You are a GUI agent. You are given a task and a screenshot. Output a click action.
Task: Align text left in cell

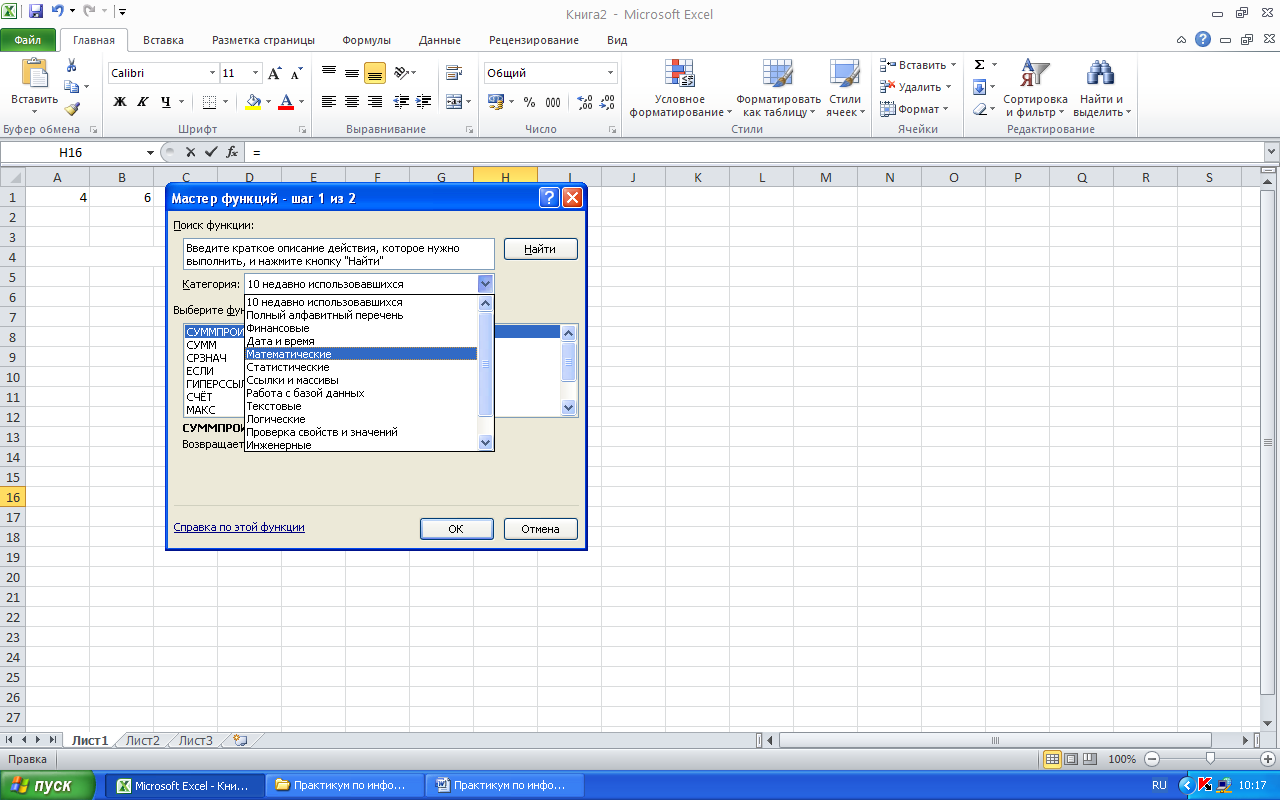329,101
